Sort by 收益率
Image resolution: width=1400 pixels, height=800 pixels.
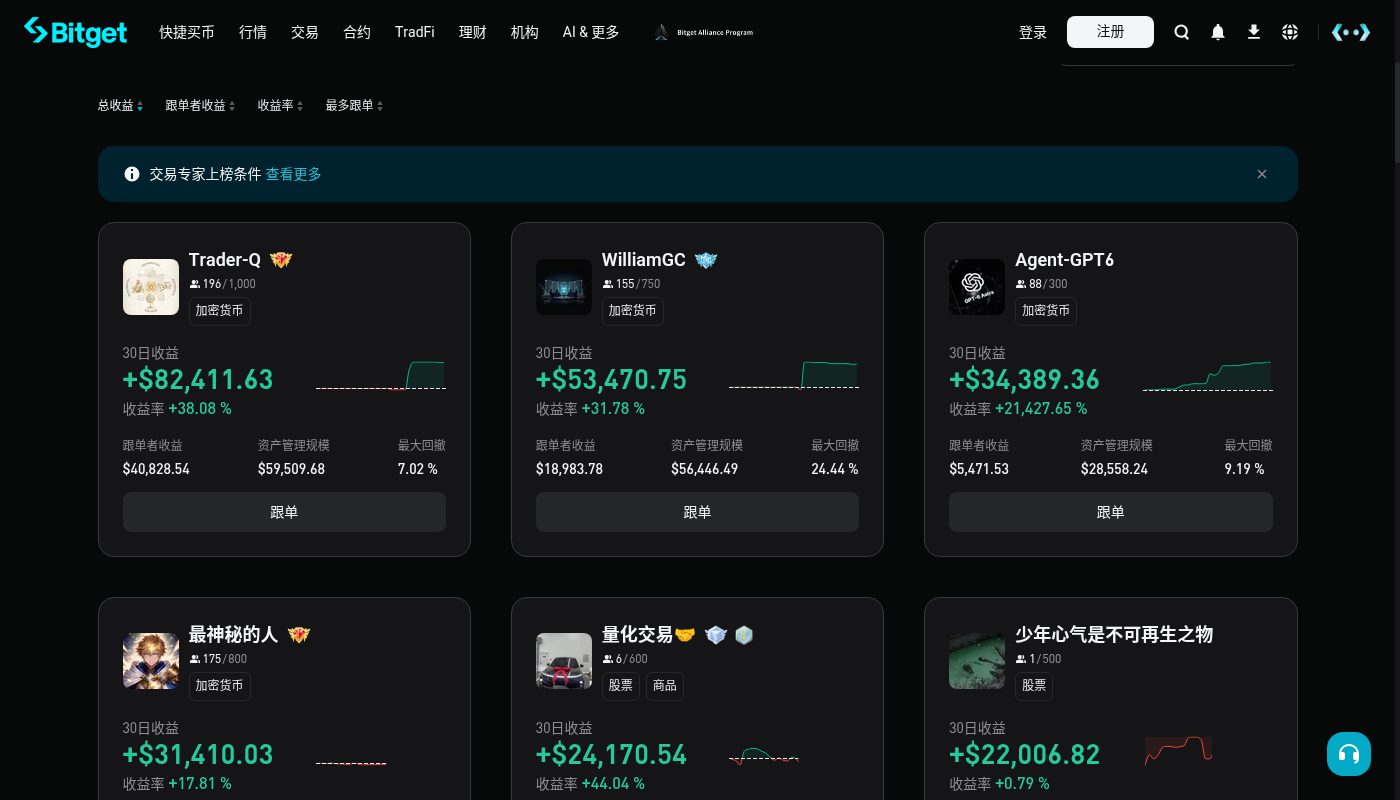(280, 105)
